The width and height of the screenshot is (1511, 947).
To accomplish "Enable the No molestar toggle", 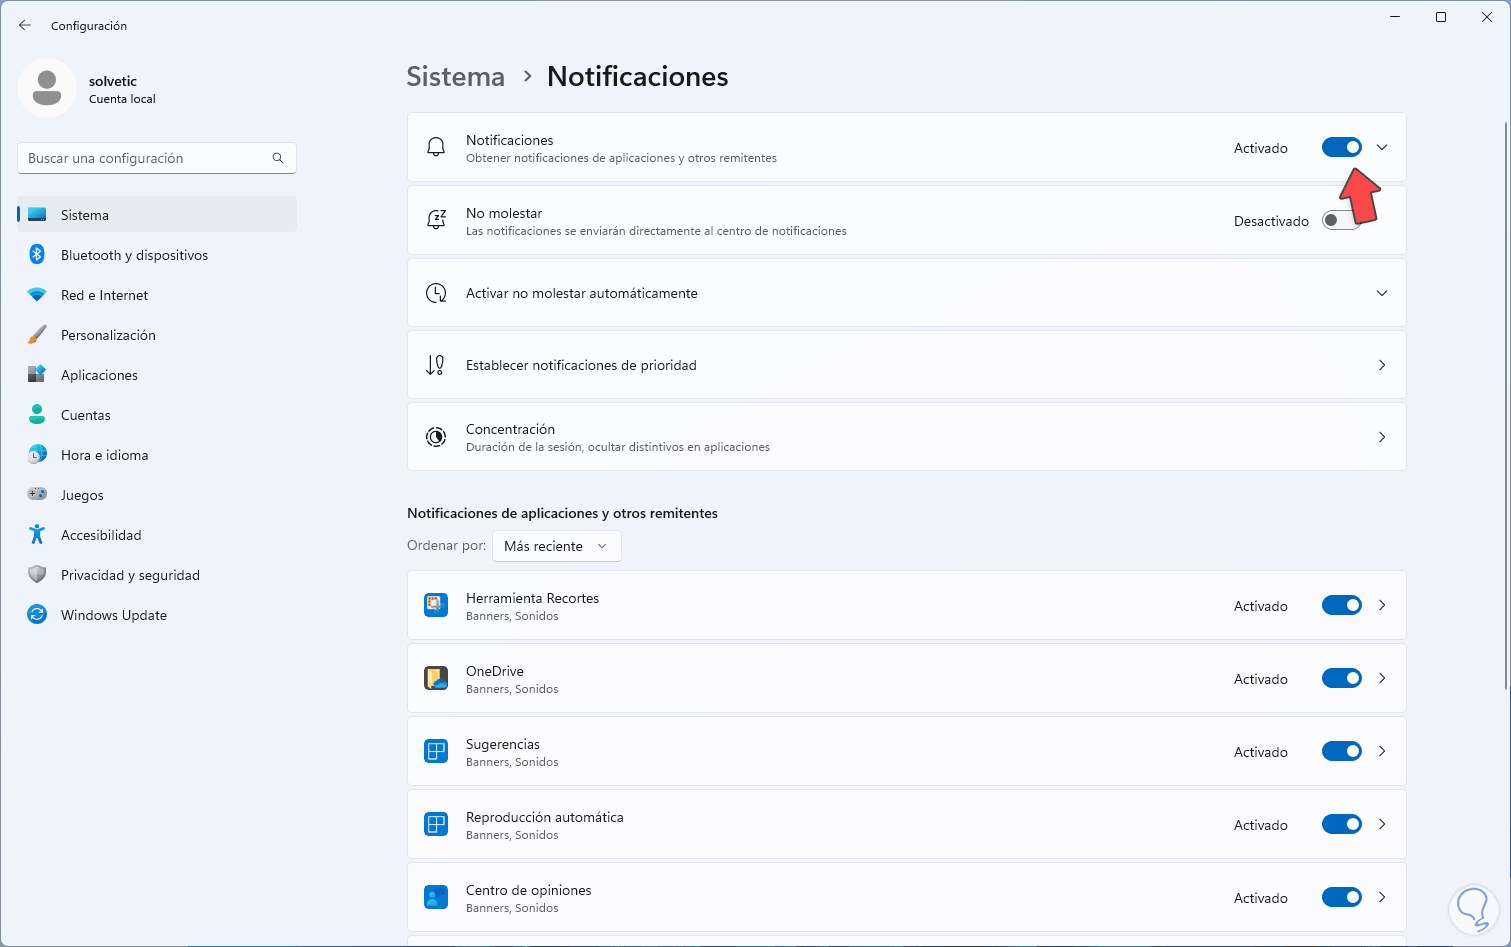I will tap(1341, 221).
